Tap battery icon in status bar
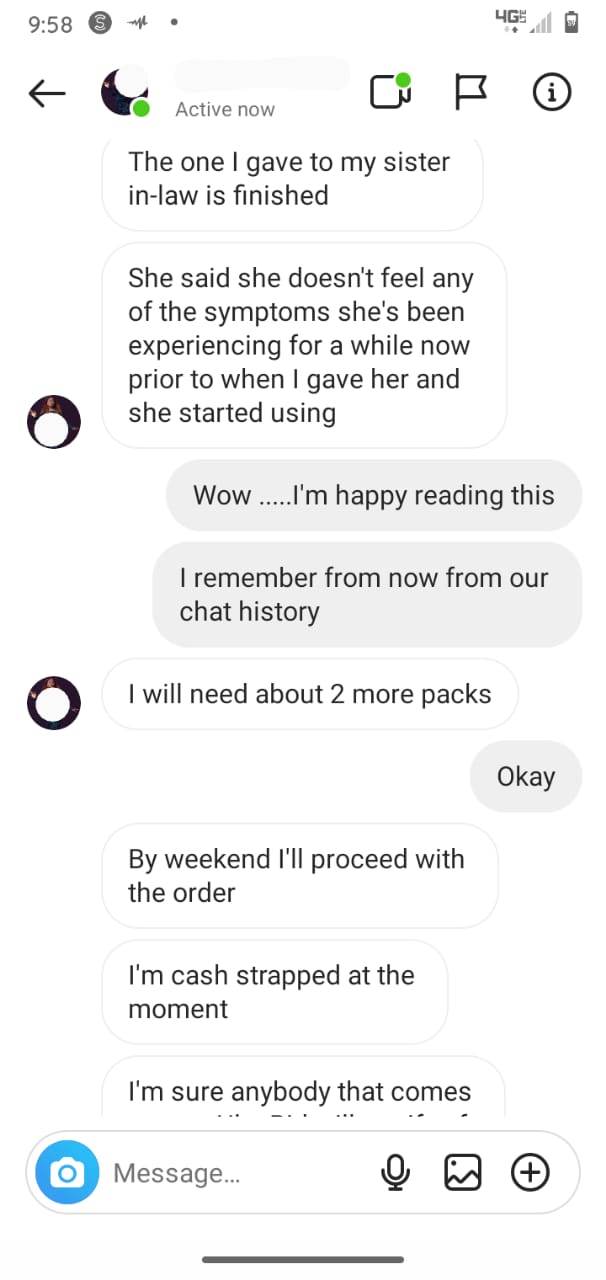This screenshot has height=1280, width=606. tap(572, 21)
